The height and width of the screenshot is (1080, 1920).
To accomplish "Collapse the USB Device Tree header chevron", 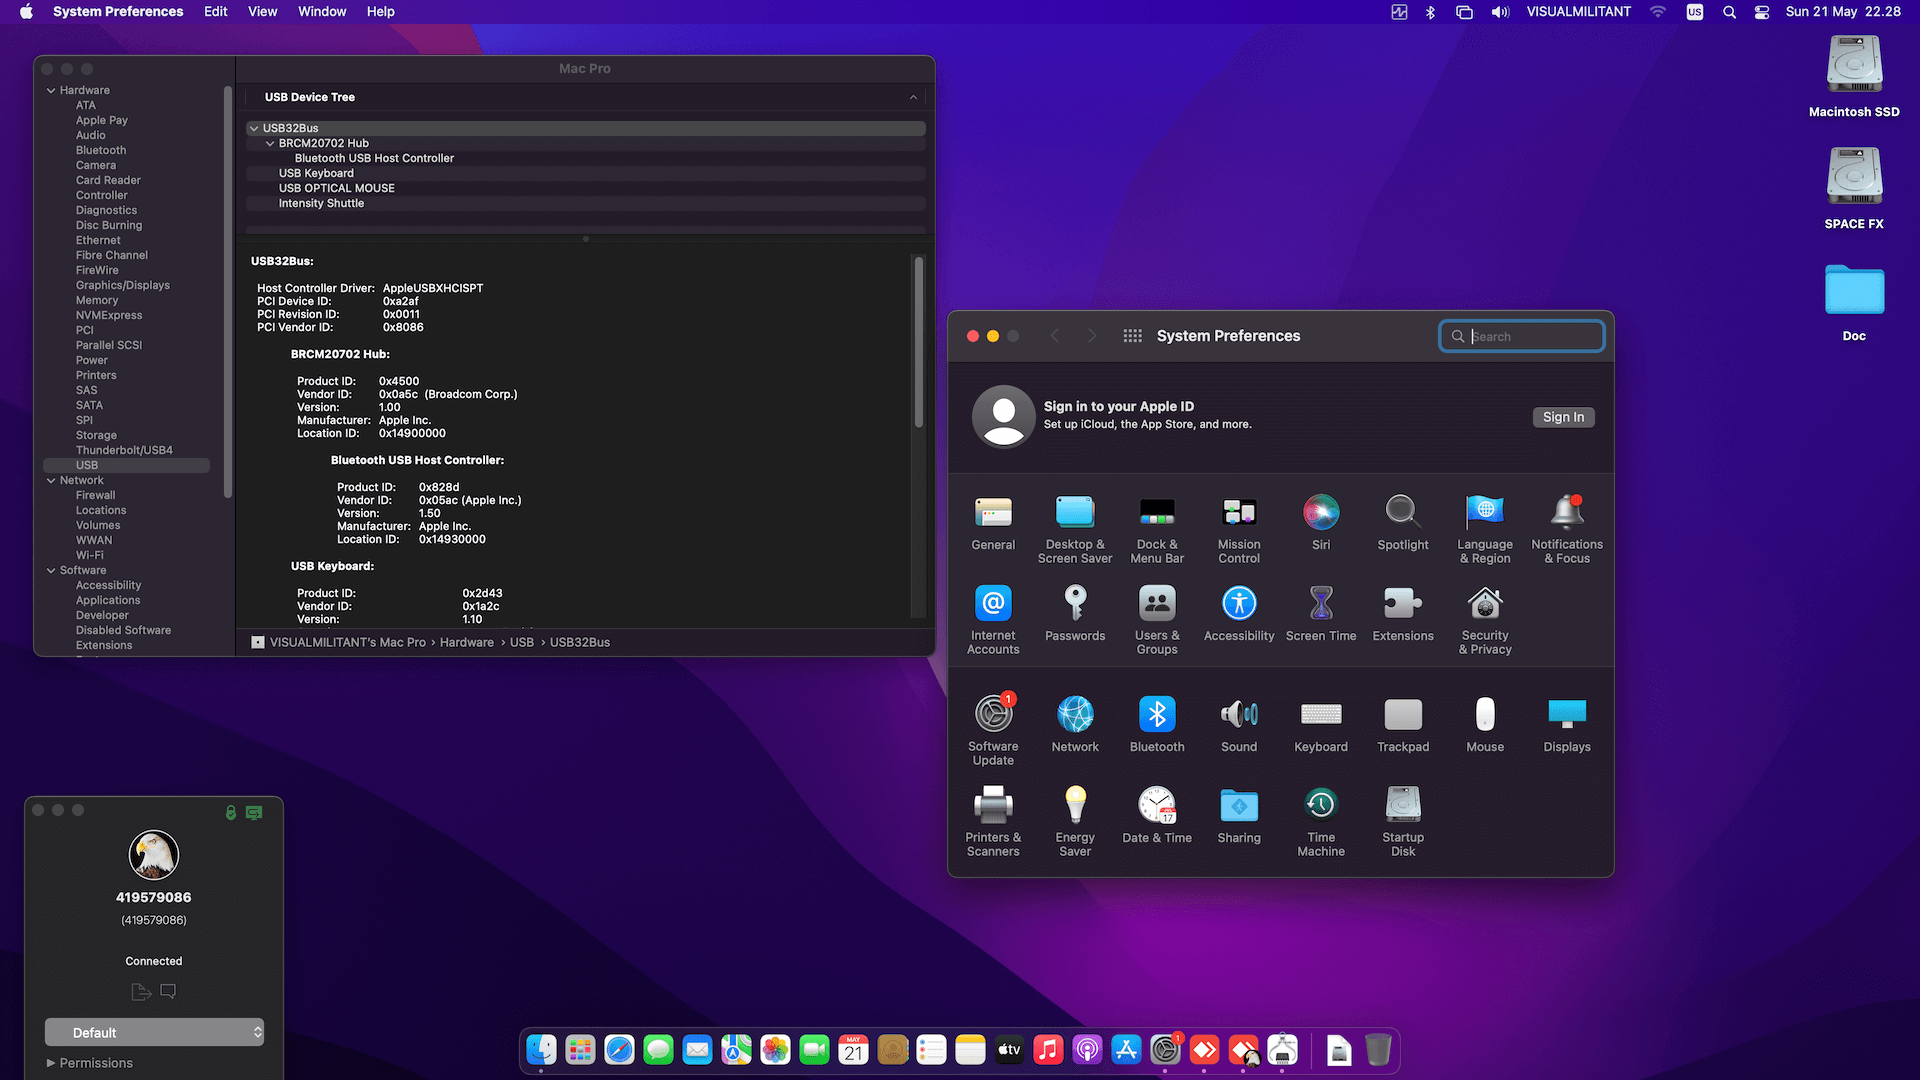I will [913, 97].
